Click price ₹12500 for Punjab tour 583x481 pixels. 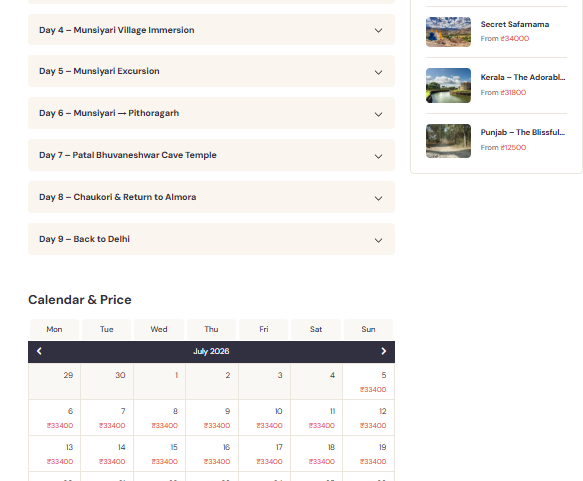point(513,148)
